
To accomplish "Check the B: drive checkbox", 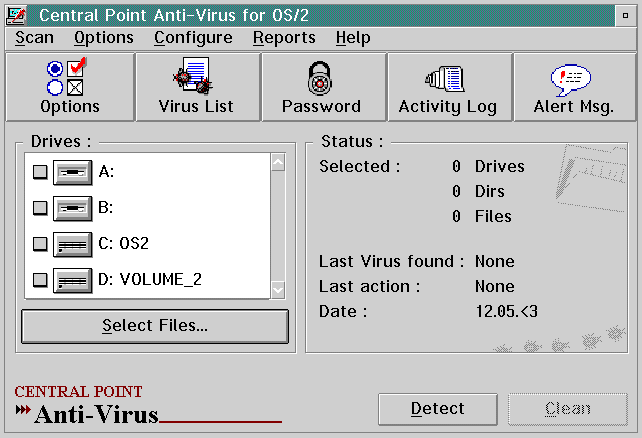I will pyautogui.click(x=40, y=208).
